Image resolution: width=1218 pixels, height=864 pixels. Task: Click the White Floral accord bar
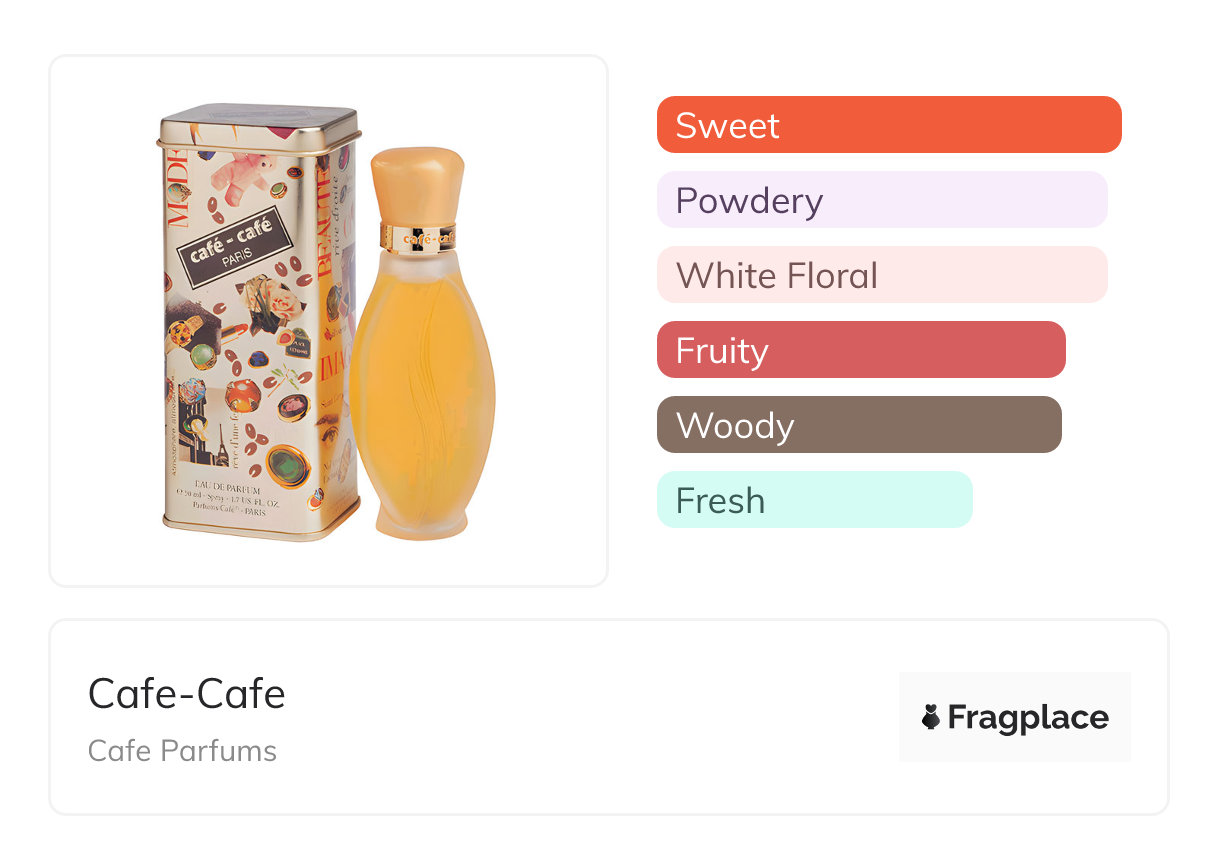[881, 275]
